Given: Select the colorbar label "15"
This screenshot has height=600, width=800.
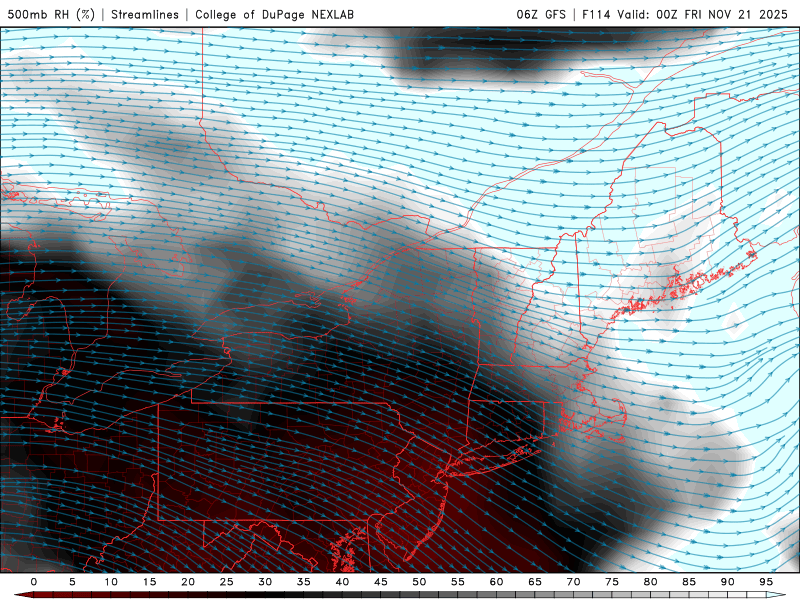Looking at the screenshot, I should point(149,582).
